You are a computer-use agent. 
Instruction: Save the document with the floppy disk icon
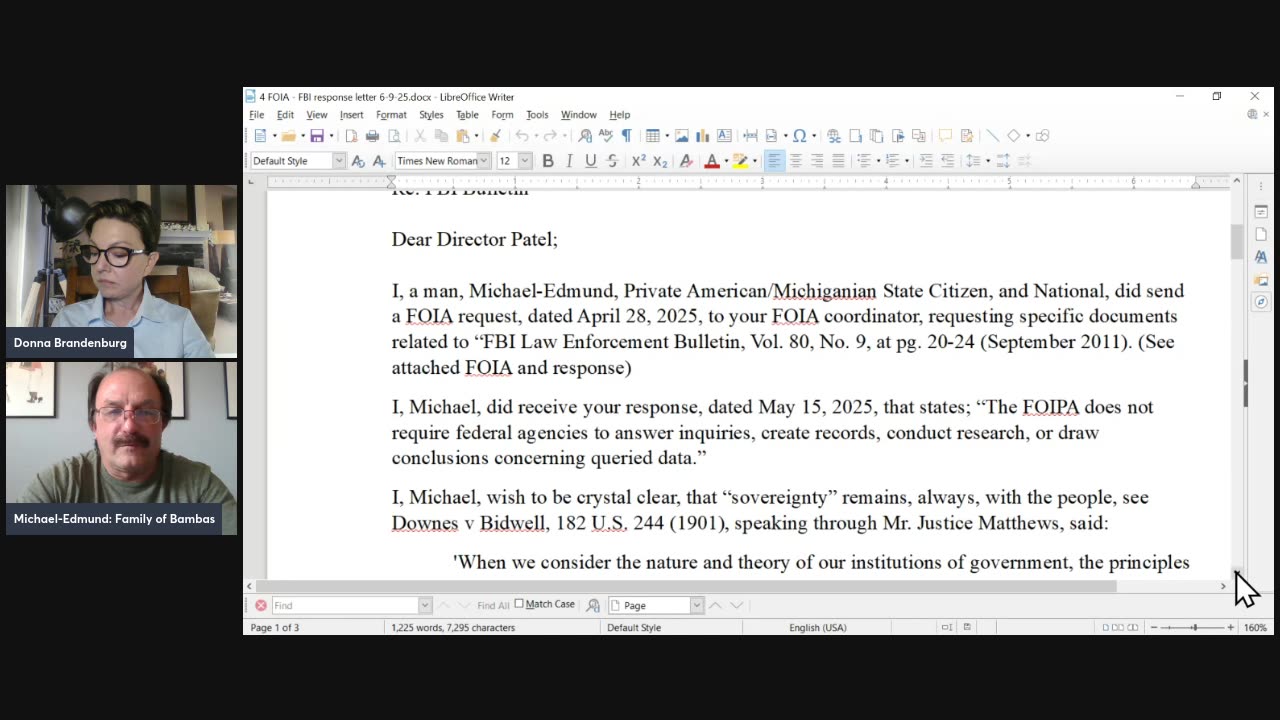[x=316, y=136]
